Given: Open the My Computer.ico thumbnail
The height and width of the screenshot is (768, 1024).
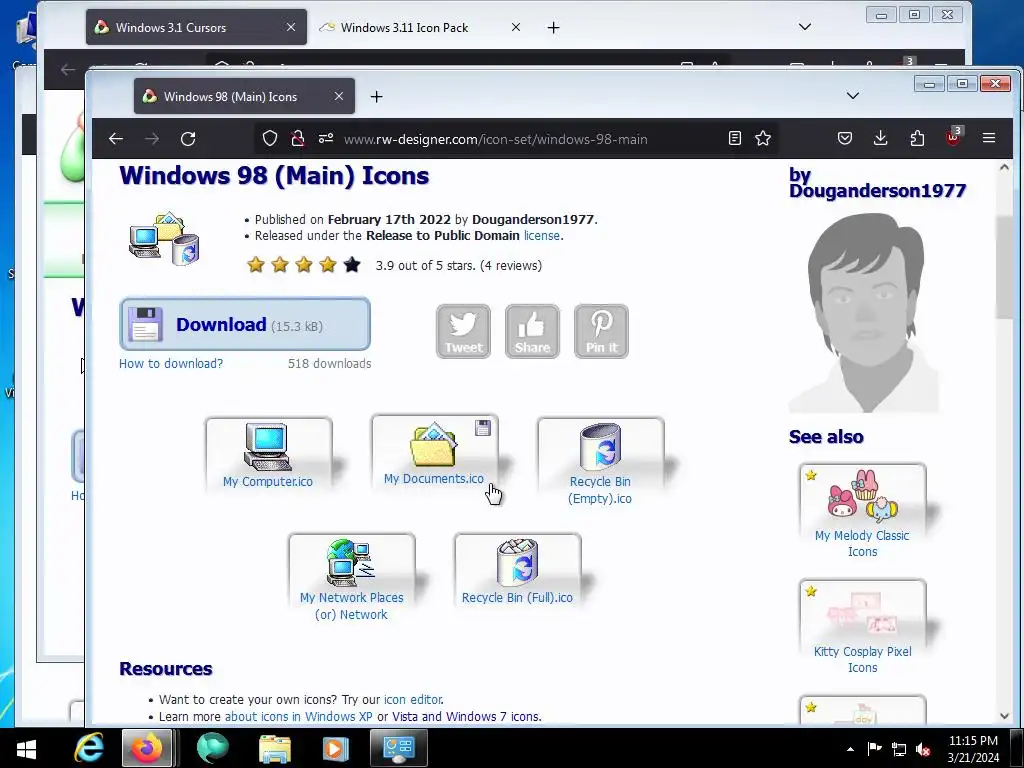Looking at the screenshot, I should pyautogui.click(x=268, y=455).
